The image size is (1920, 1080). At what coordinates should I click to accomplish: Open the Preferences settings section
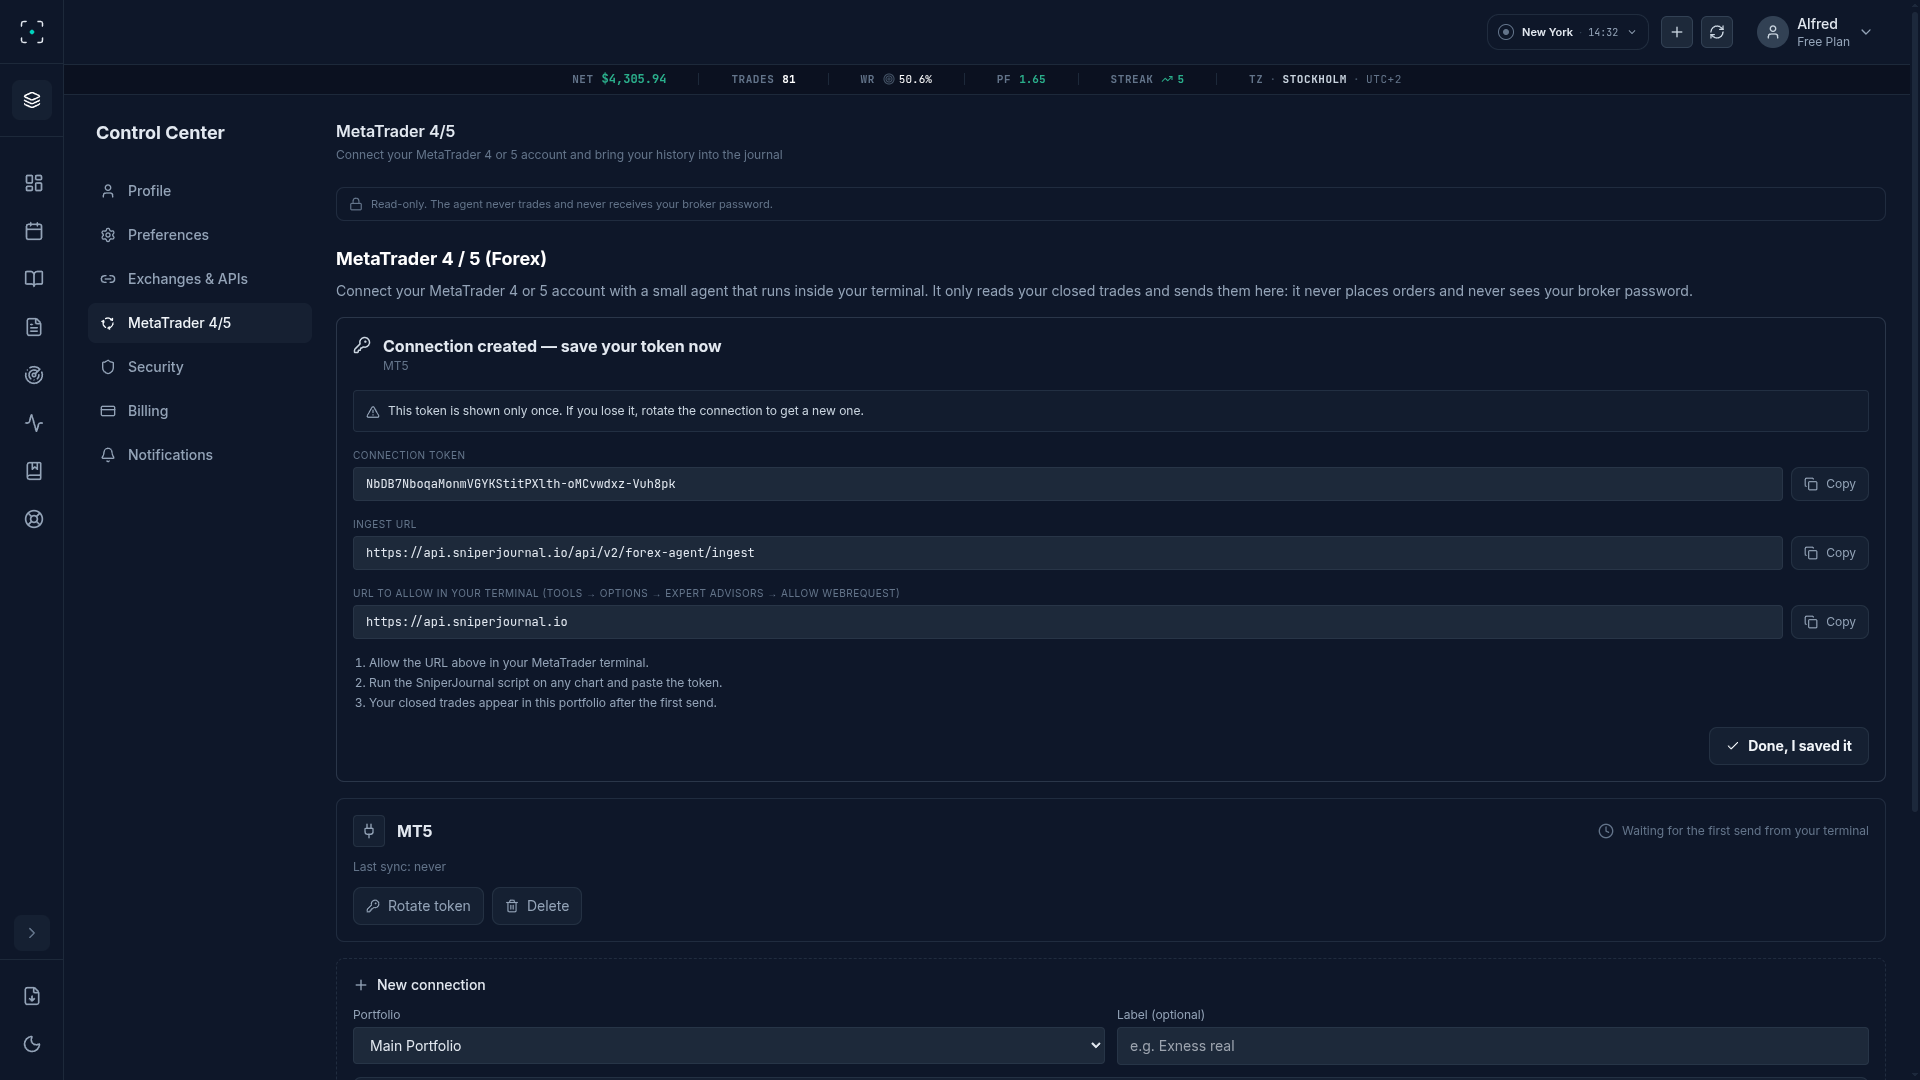click(x=200, y=235)
